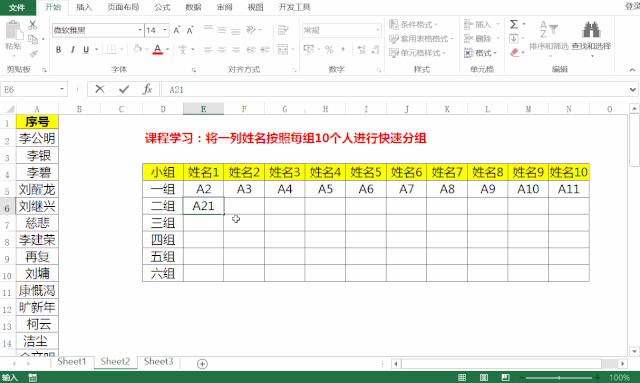Click the Orientation text angle icon
Image resolution: width=640 pixels, height=383 pixels.
251,30
